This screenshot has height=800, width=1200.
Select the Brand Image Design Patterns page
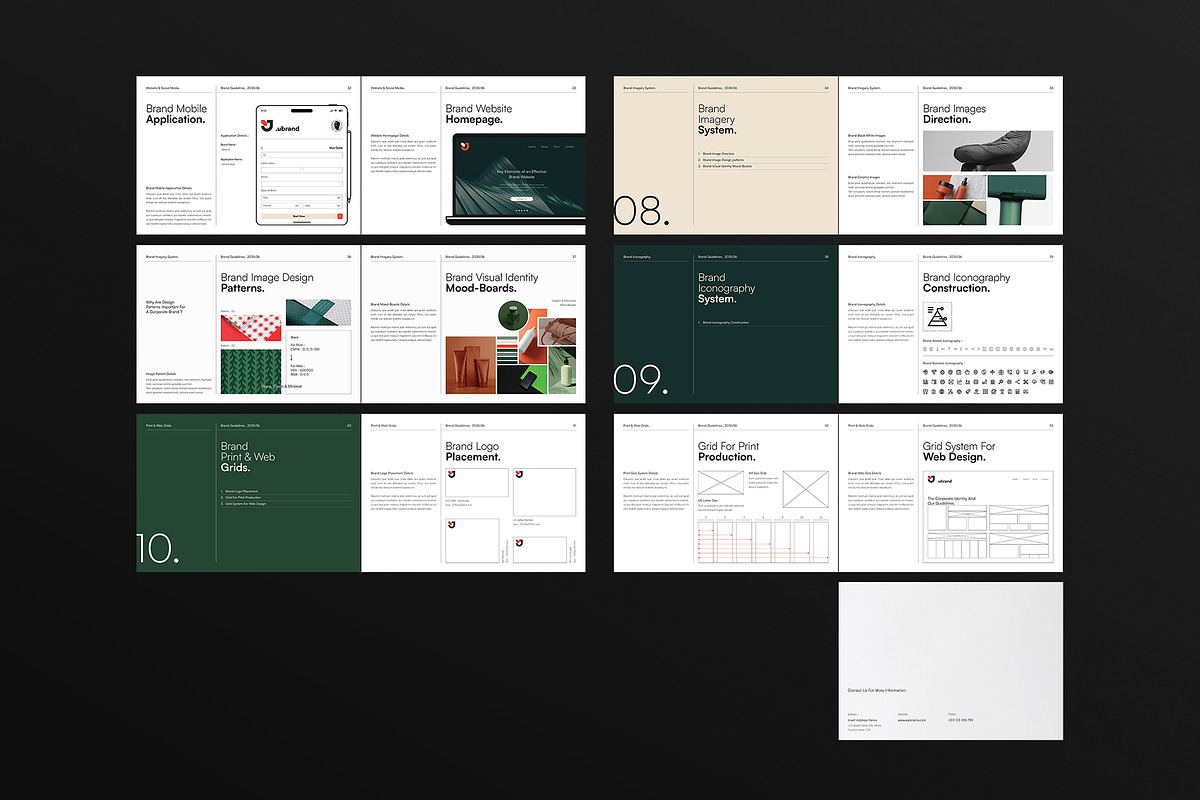point(249,324)
